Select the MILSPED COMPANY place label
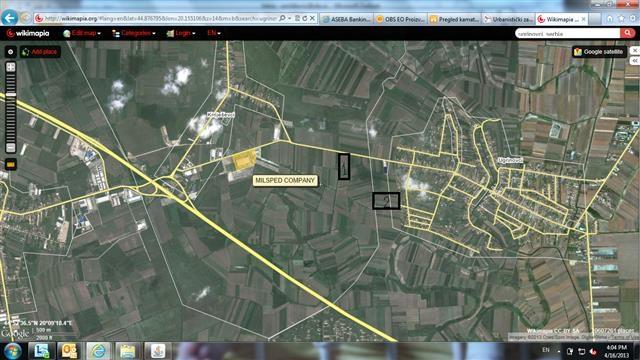This screenshot has height=360, width=640. click(285, 180)
